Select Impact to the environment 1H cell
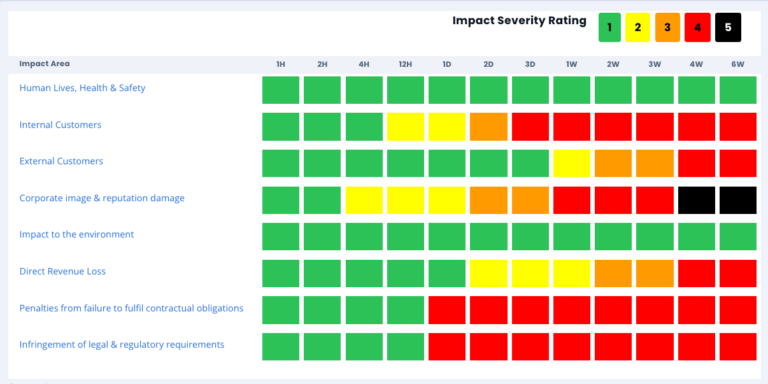The image size is (768, 384). coord(281,237)
